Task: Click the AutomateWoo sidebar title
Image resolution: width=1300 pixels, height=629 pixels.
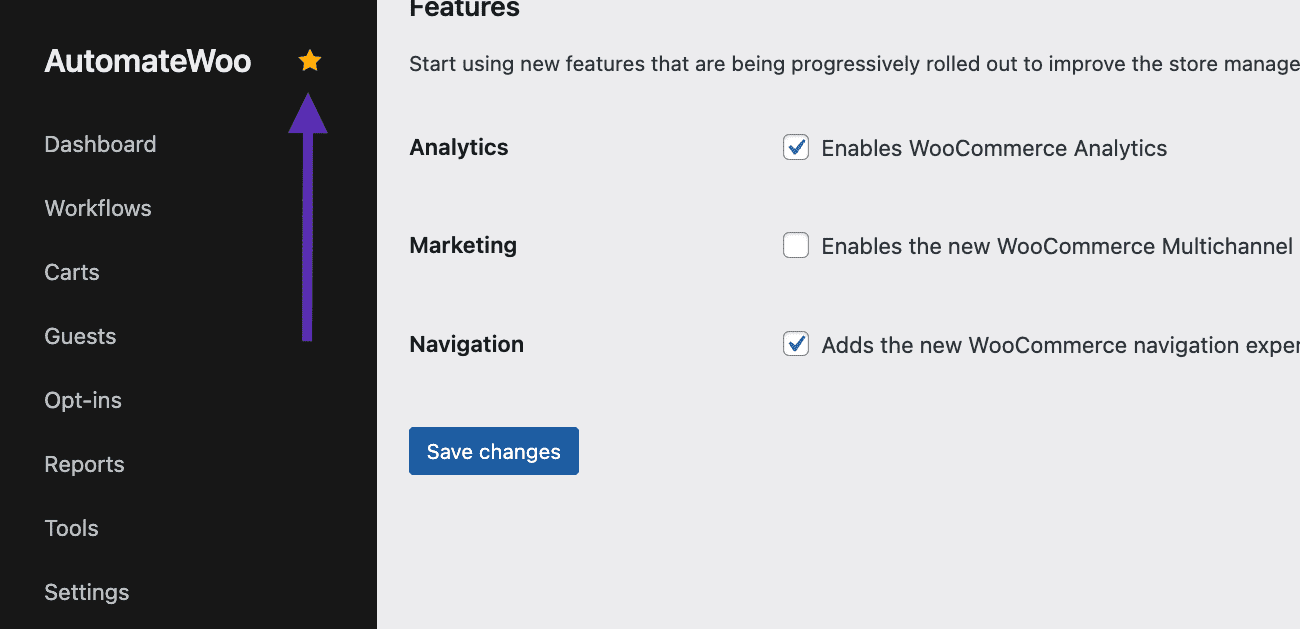Action: pyautogui.click(x=148, y=61)
